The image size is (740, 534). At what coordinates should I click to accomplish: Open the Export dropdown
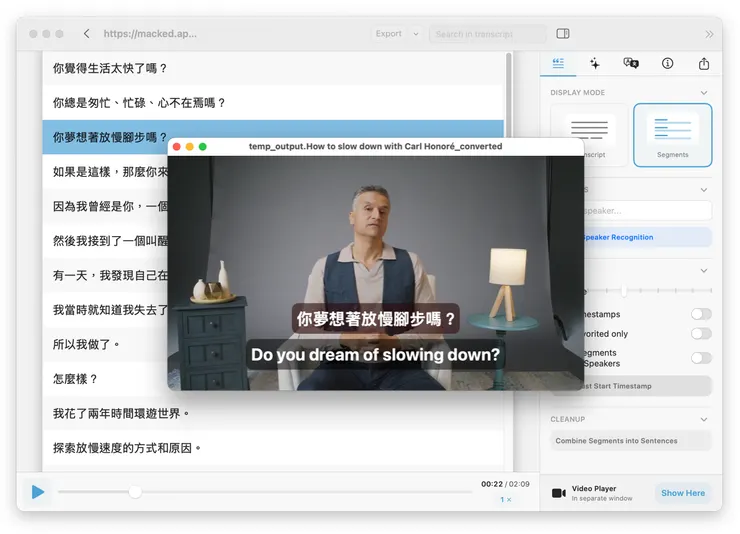(388, 33)
